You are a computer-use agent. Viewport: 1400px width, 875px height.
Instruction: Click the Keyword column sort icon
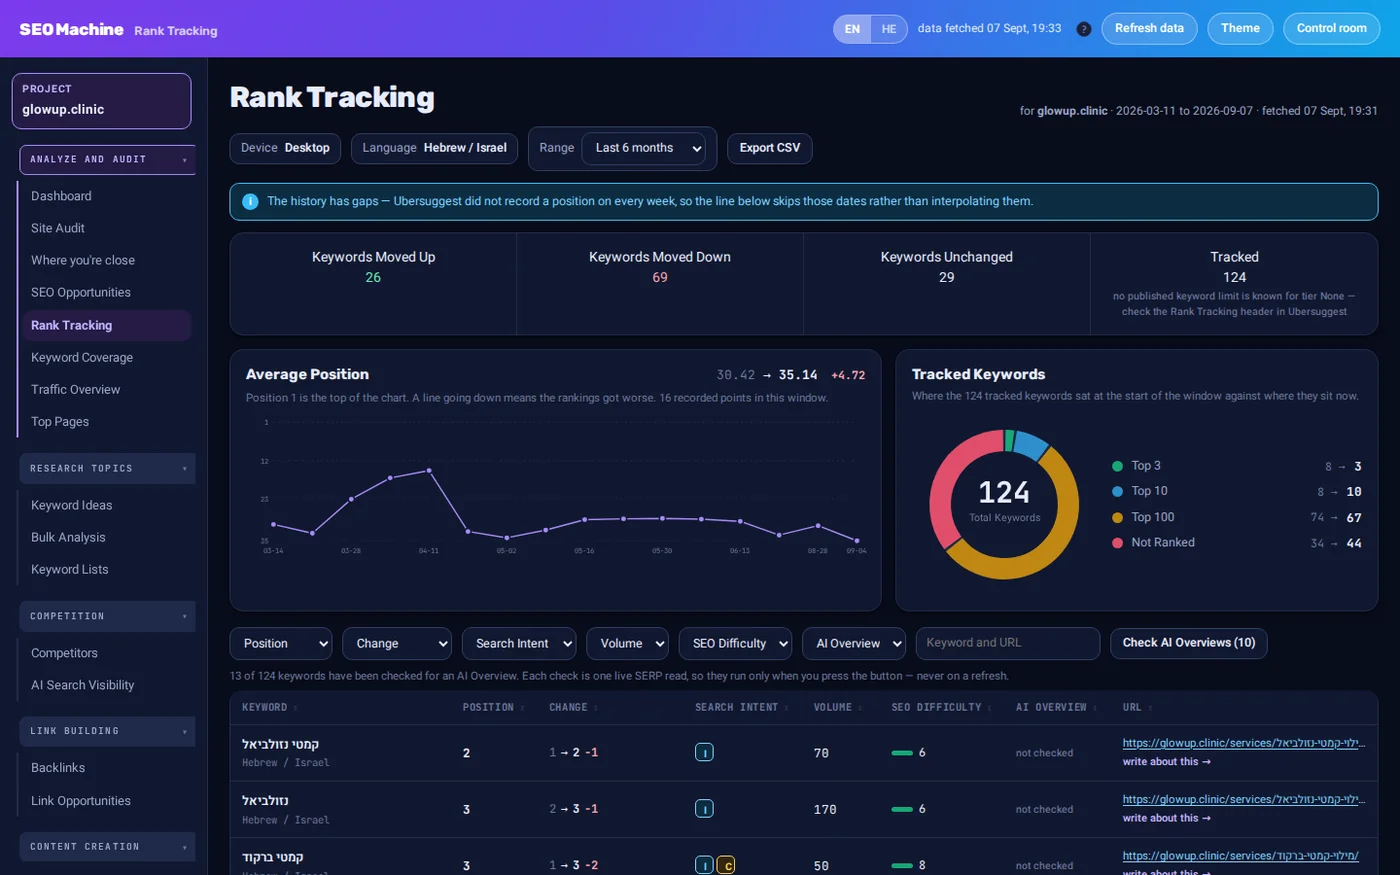pos(295,708)
